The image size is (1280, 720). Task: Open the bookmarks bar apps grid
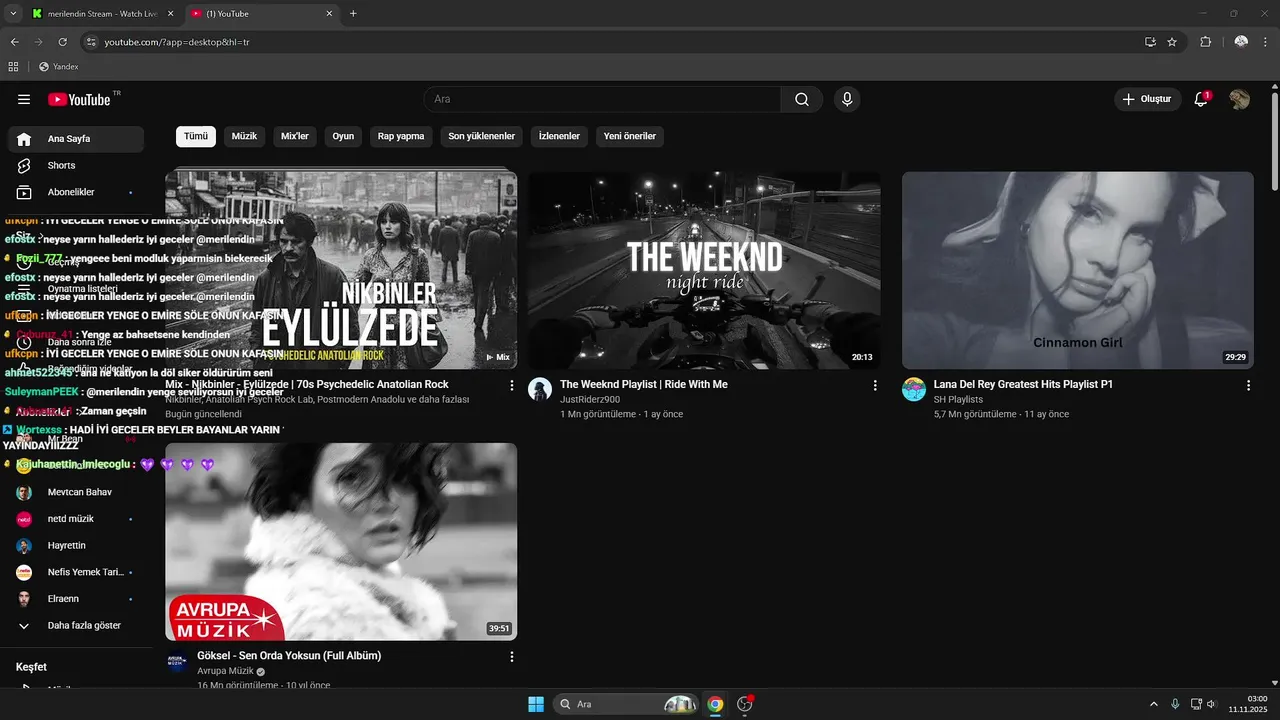pos(13,67)
